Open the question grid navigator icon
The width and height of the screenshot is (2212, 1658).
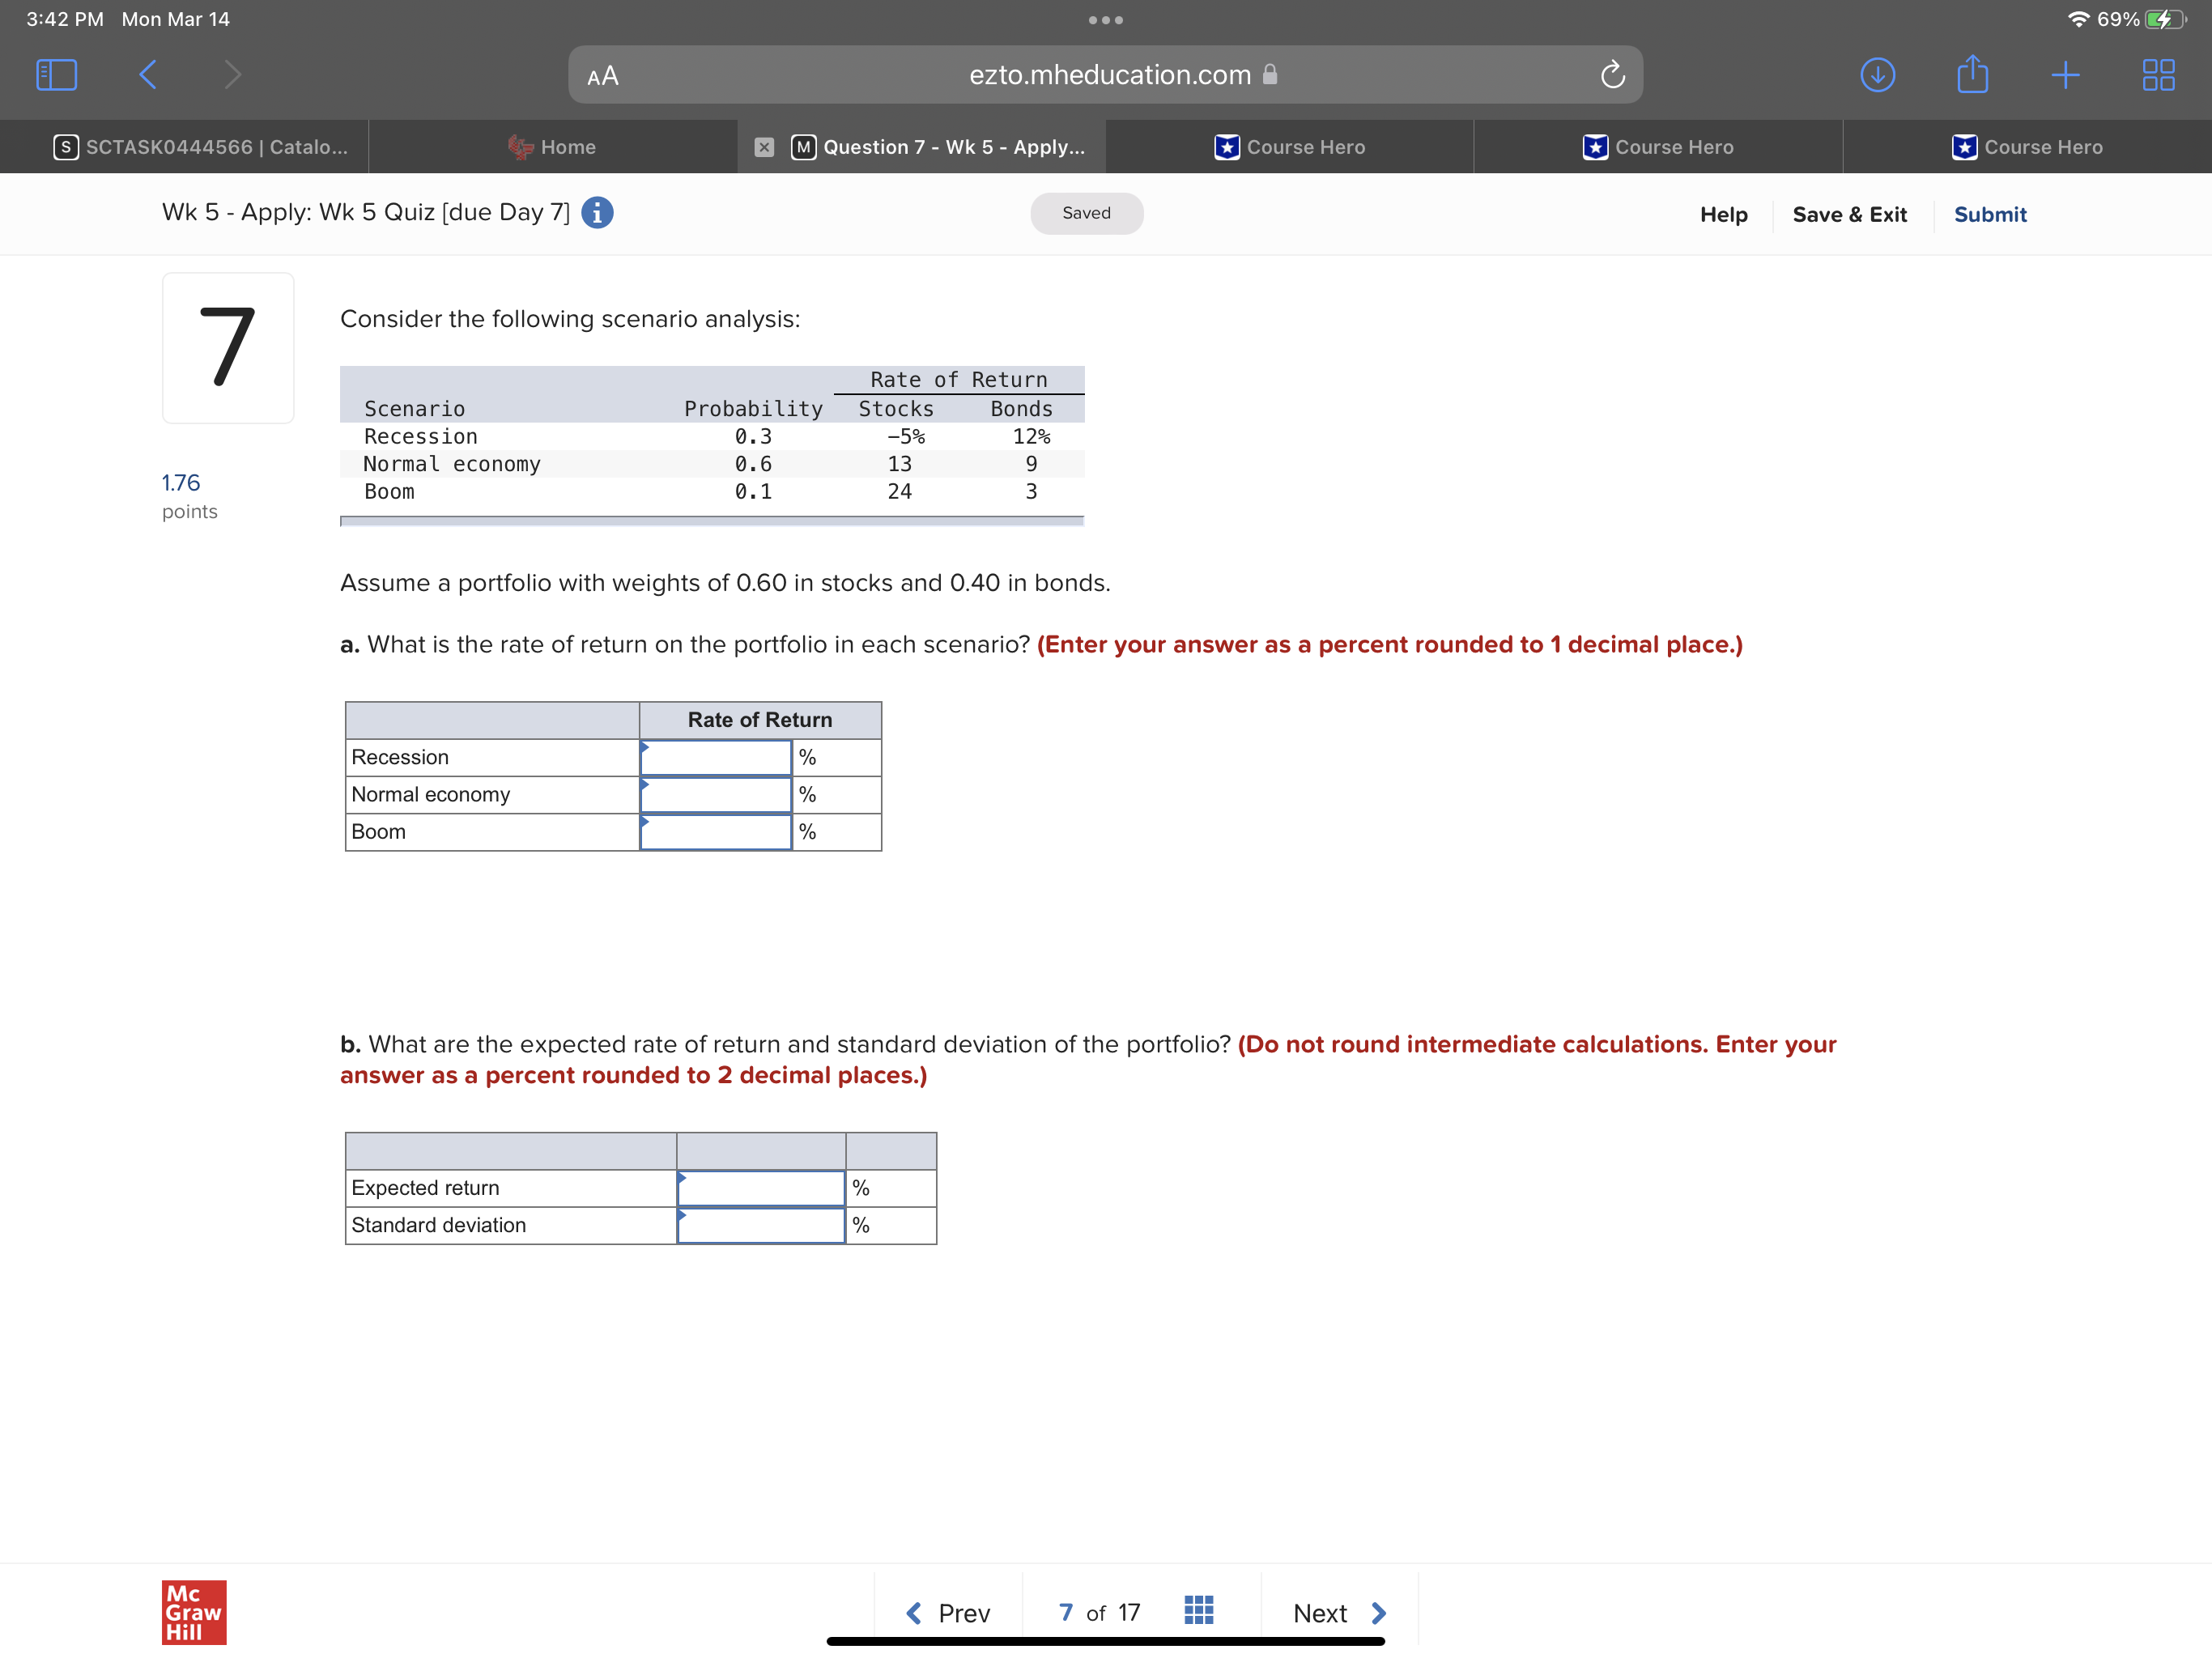[1198, 1611]
